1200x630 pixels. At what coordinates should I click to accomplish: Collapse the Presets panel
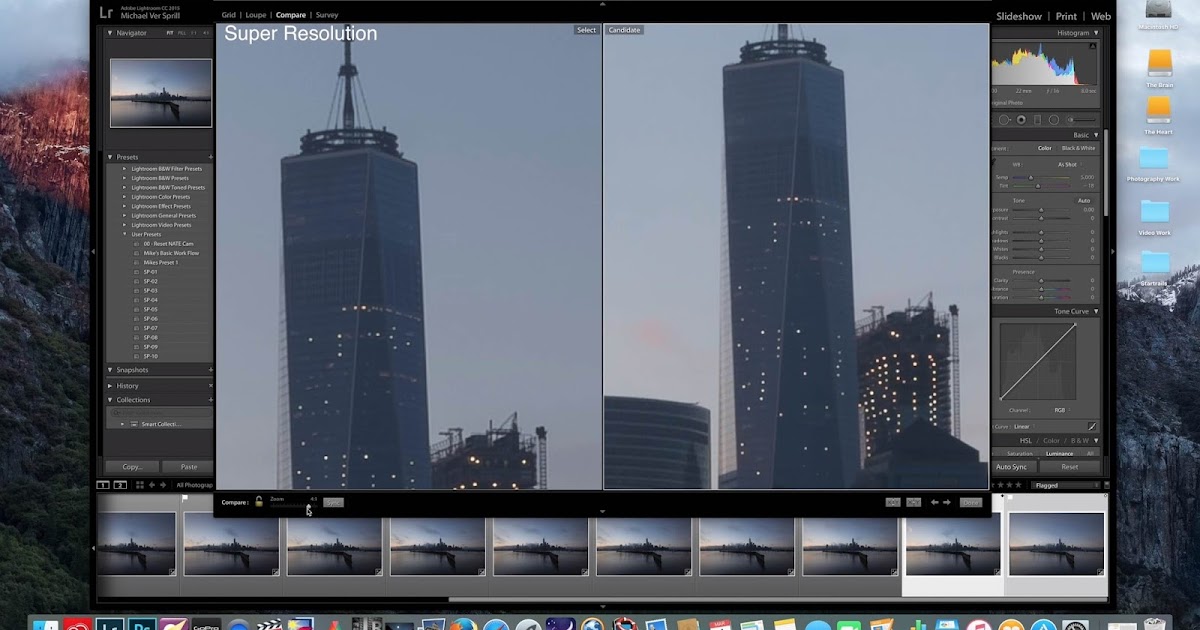click(x=111, y=157)
